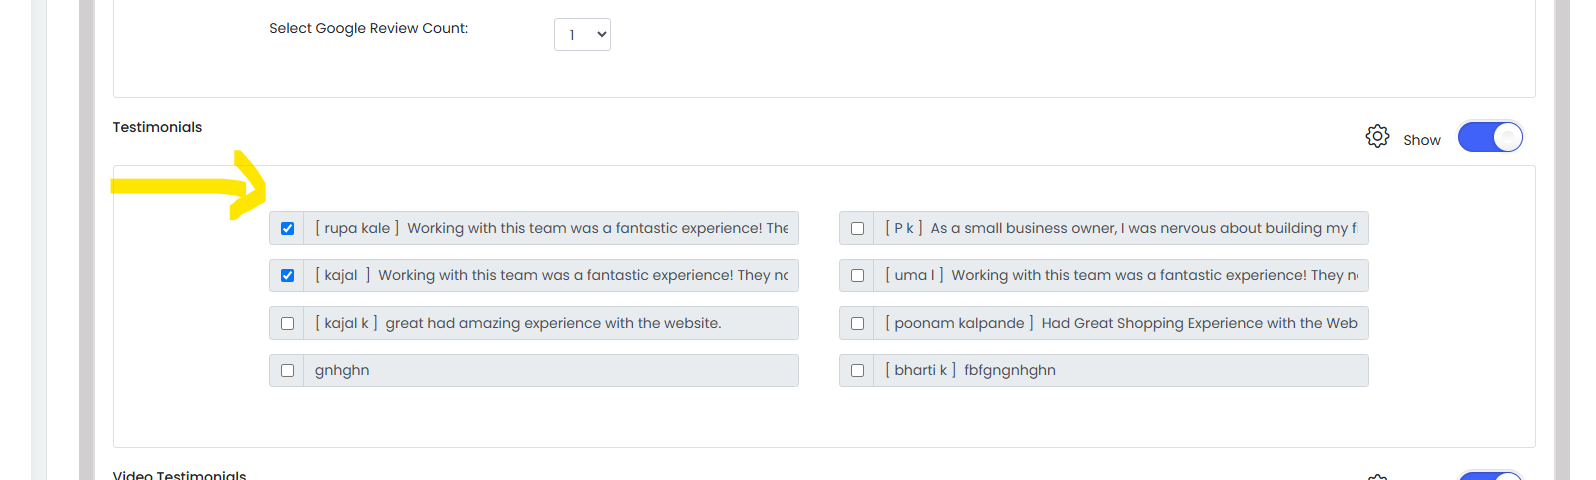The height and width of the screenshot is (480, 1596).
Task: Open the Google Review Count dropdown
Action: pyautogui.click(x=582, y=35)
